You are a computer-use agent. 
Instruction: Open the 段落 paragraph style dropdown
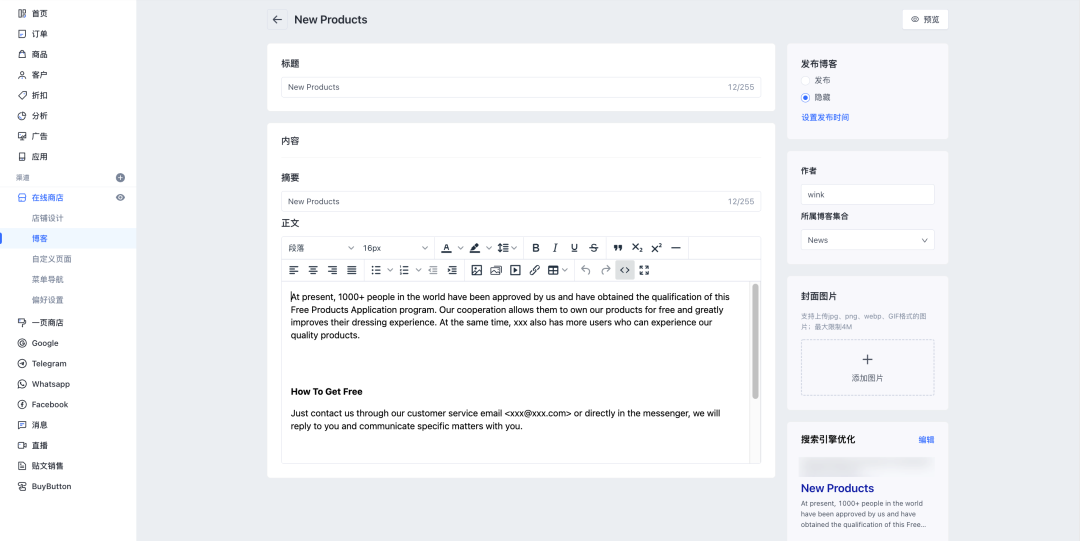(320, 248)
